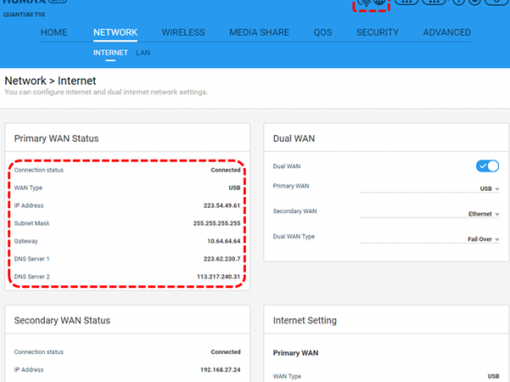510x382 pixels.
Task: Click the Wi-Fi status icon in header
Action: (x=366, y=3)
